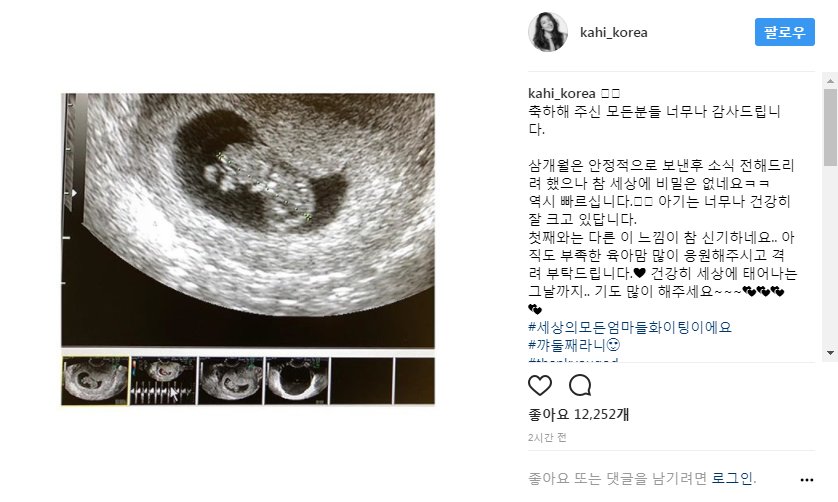Click kahi_korea name in caption

tap(561, 94)
